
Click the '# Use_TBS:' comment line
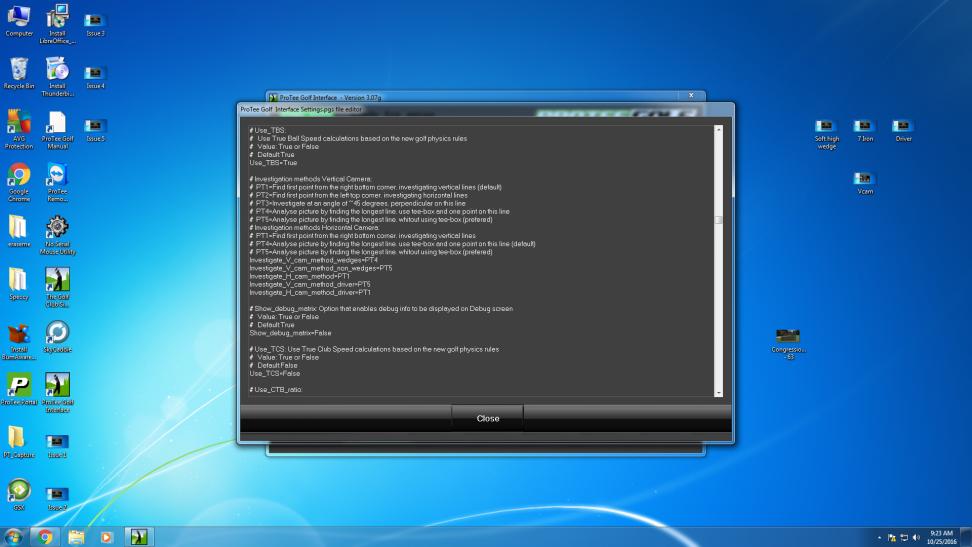(x=267, y=130)
